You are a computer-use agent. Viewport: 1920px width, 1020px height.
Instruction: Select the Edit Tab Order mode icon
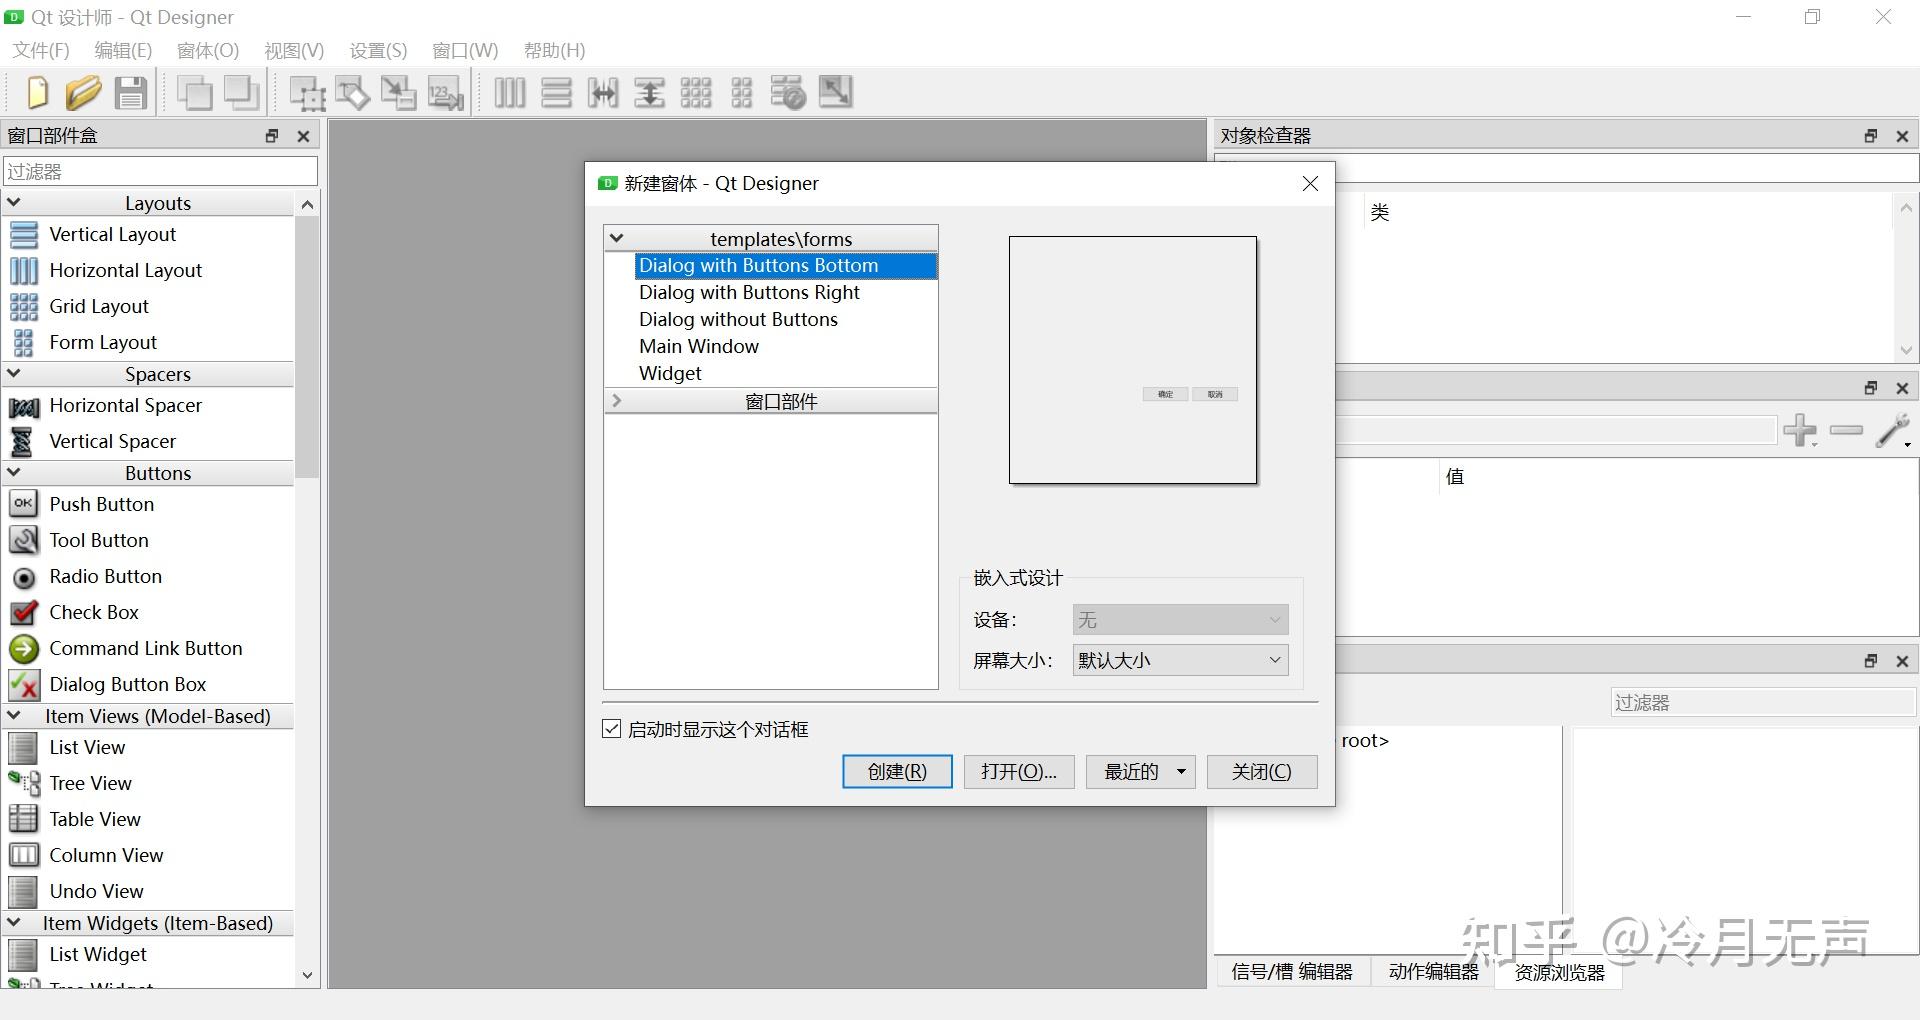445,92
